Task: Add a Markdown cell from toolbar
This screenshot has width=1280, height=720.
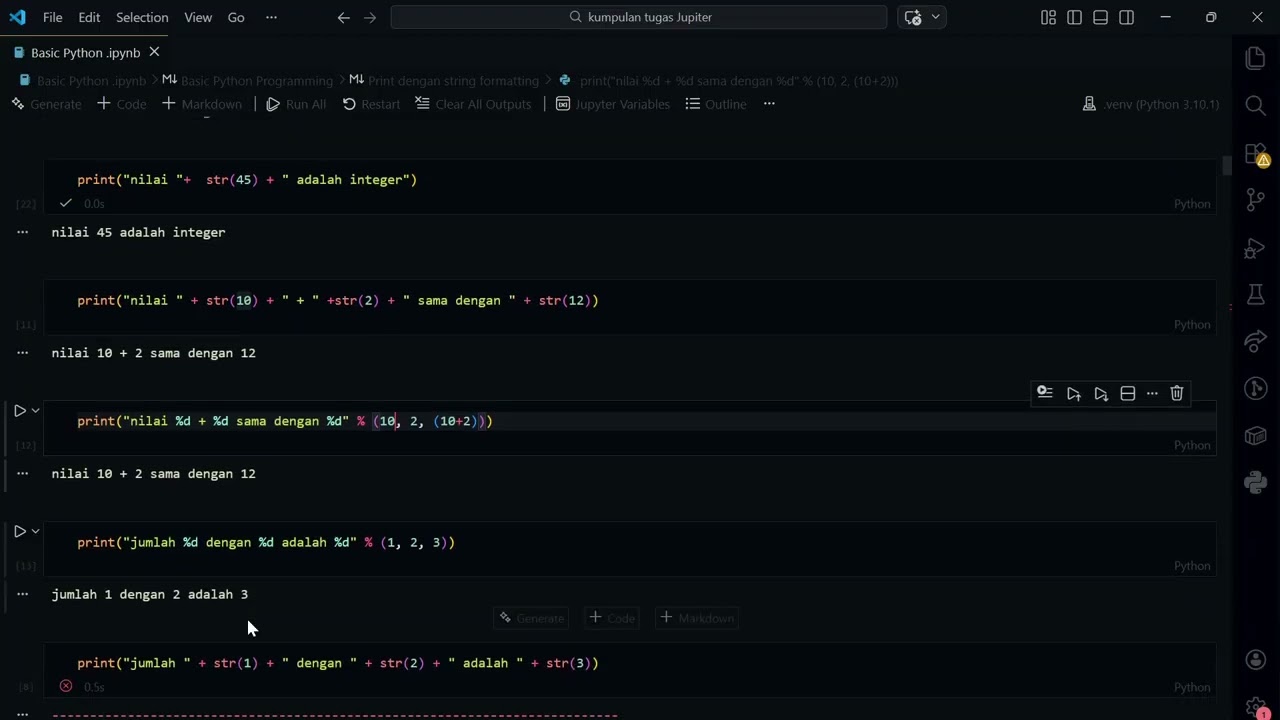Action: (202, 104)
